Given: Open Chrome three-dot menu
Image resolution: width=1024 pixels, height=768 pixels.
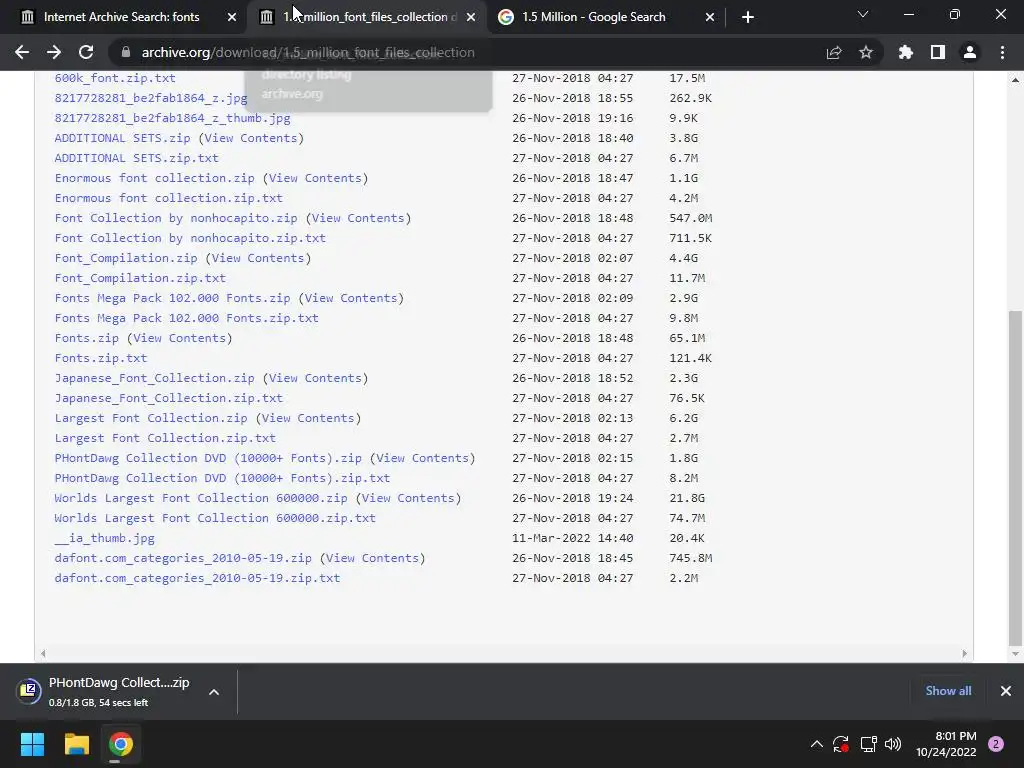Looking at the screenshot, I should tap(1002, 52).
